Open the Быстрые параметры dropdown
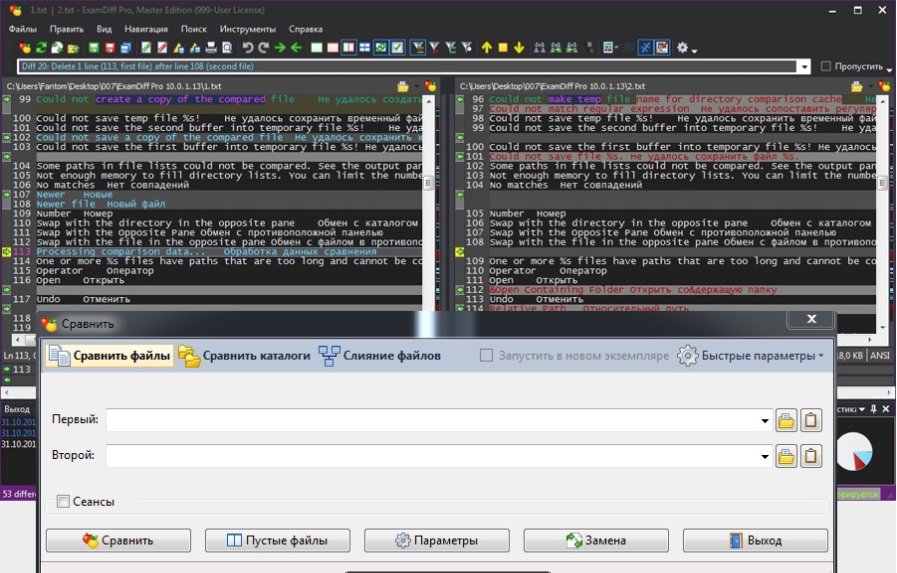The width and height of the screenshot is (897, 573). pyautogui.click(x=751, y=356)
